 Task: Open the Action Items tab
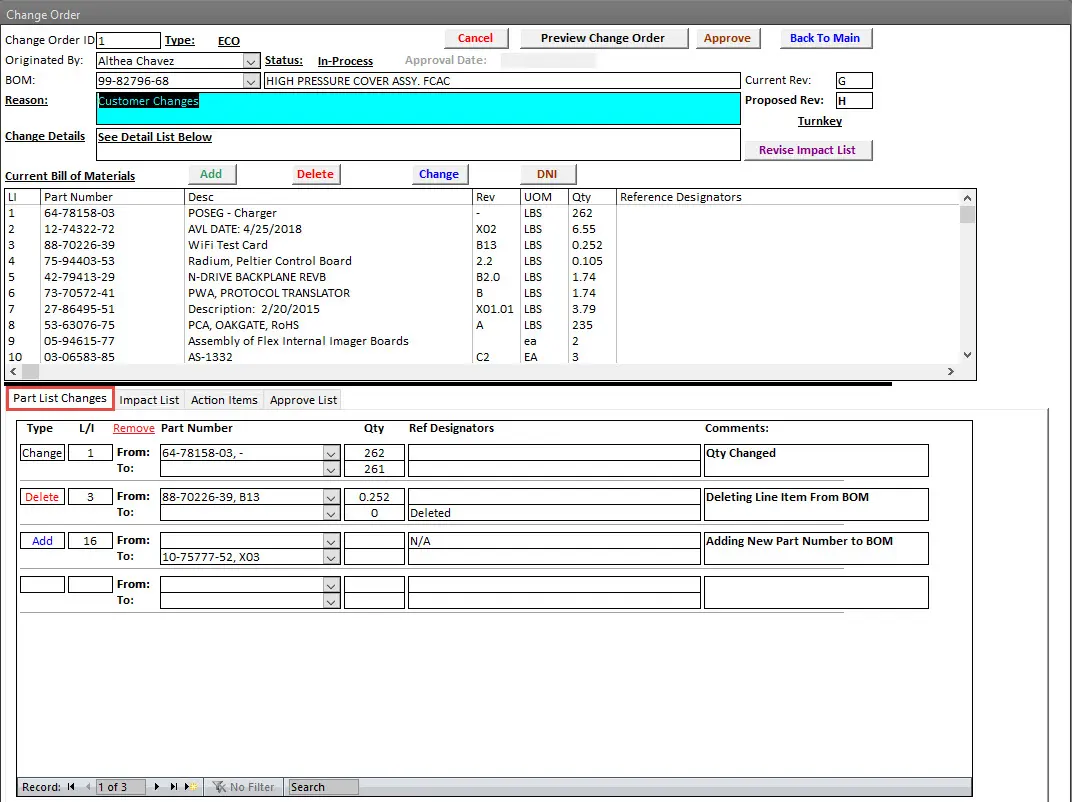pos(224,400)
